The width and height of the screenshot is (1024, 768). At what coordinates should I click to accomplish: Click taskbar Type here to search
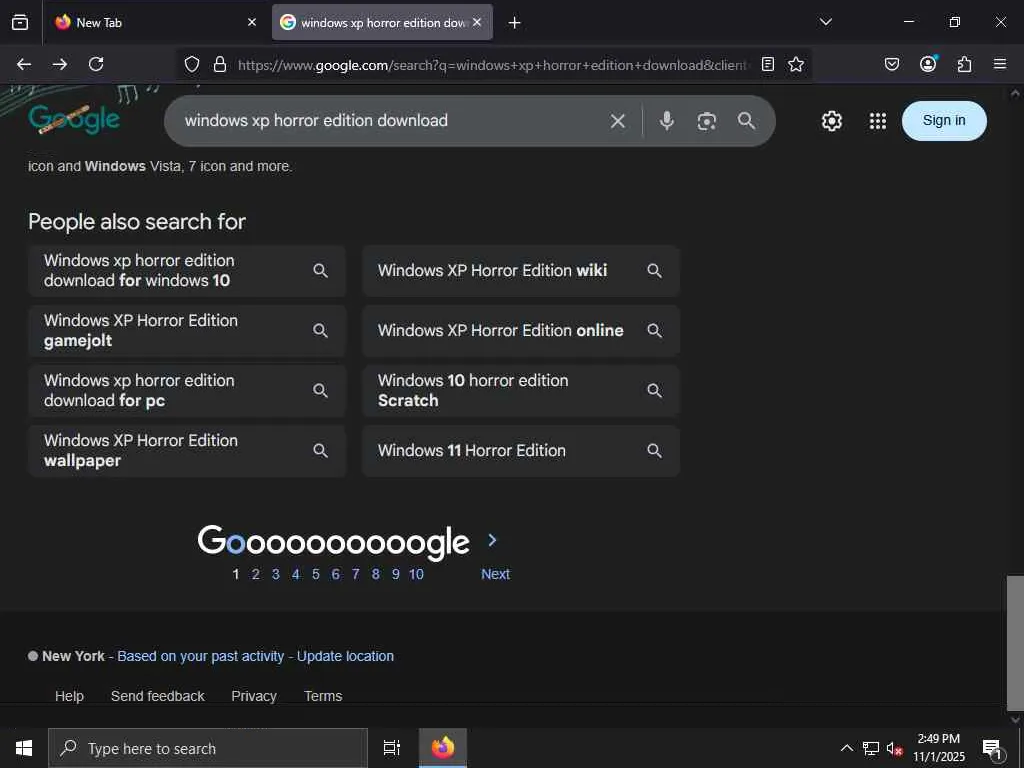[208, 748]
